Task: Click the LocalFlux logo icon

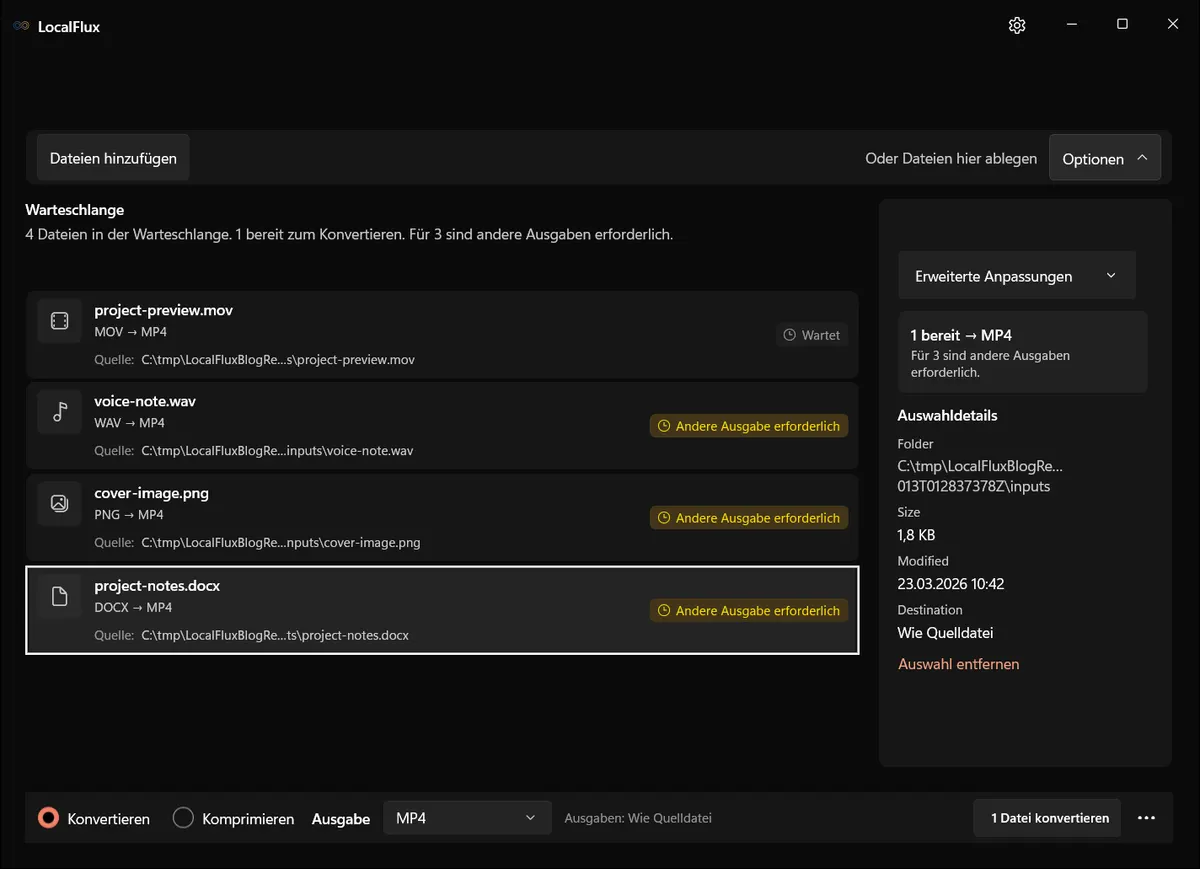Action: 21,26
